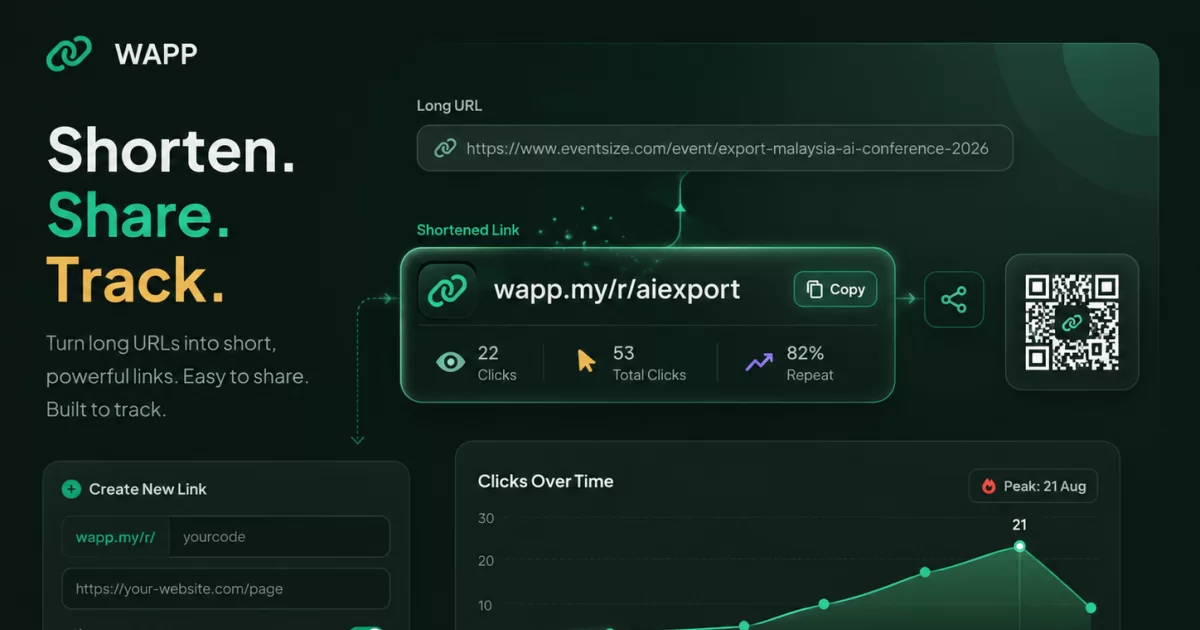Click the Clicks Over Time chart title
The image size is (1200, 630).
click(x=546, y=481)
